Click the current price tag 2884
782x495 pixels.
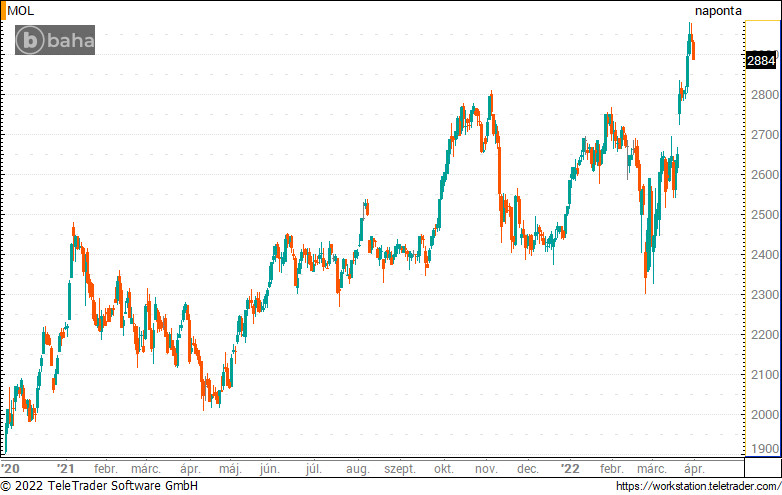click(761, 60)
